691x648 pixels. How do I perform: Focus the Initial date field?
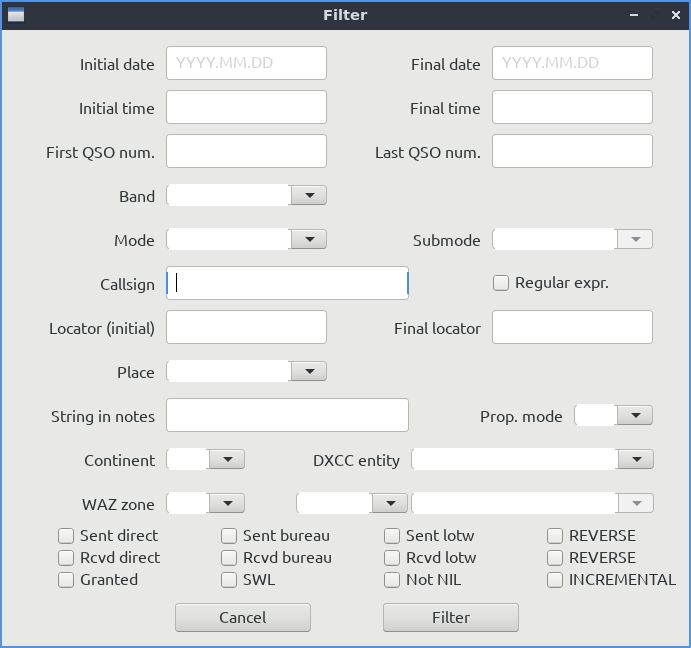[x=246, y=63]
